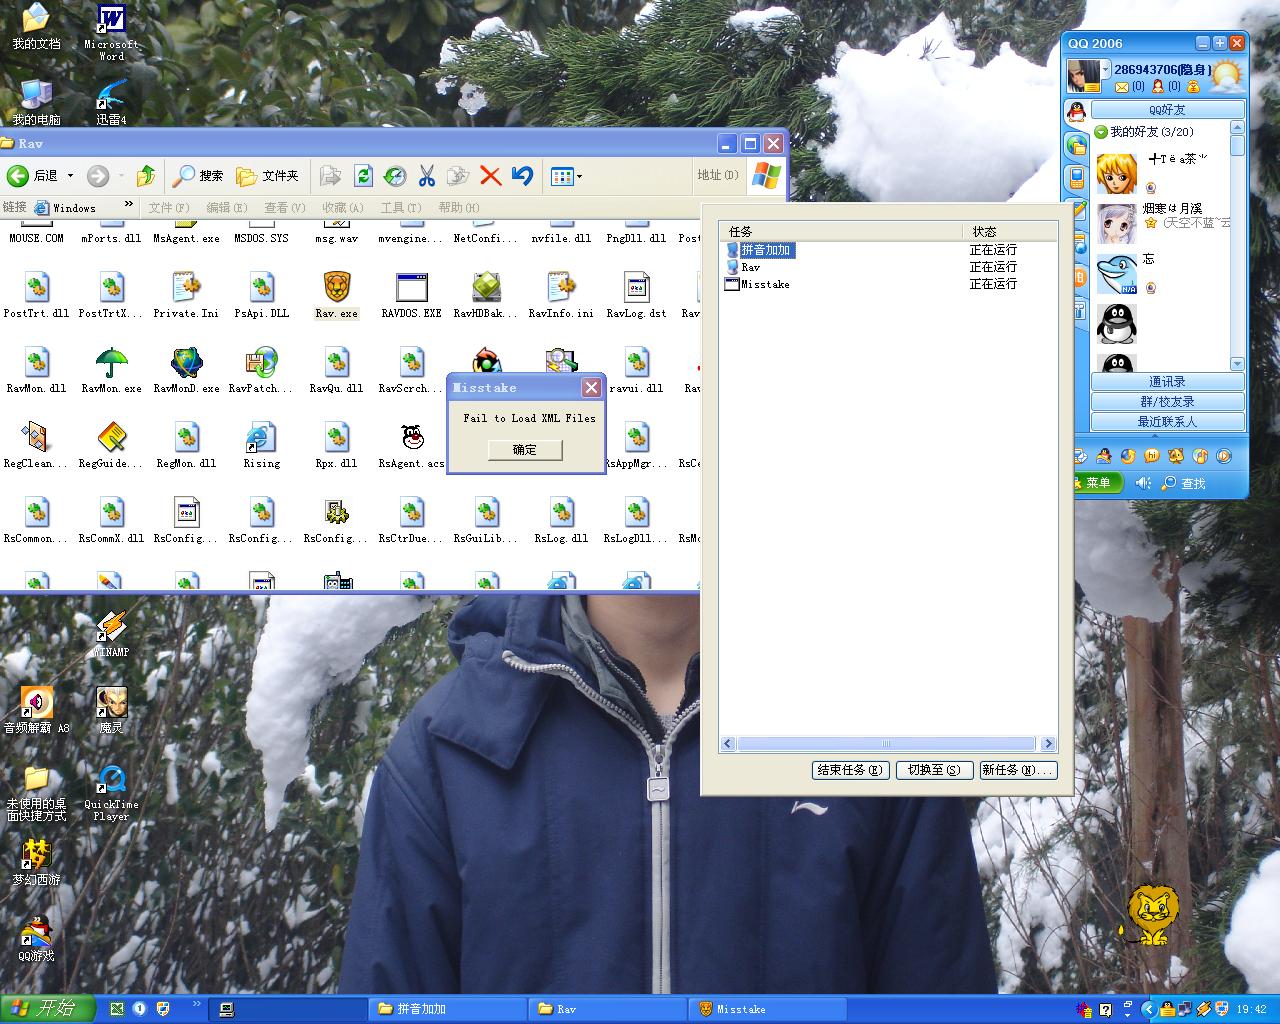Select the RavMonD.exe globe icon
The height and width of the screenshot is (1024, 1280).
pos(187,363)
